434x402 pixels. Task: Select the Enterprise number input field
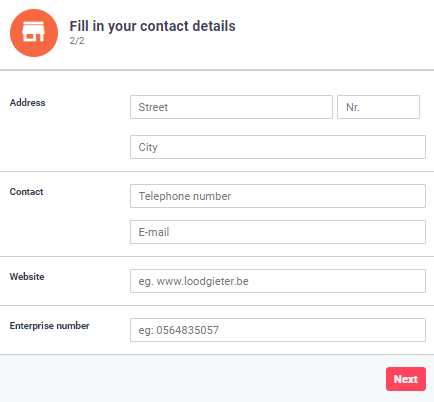[x=278, y=330]
